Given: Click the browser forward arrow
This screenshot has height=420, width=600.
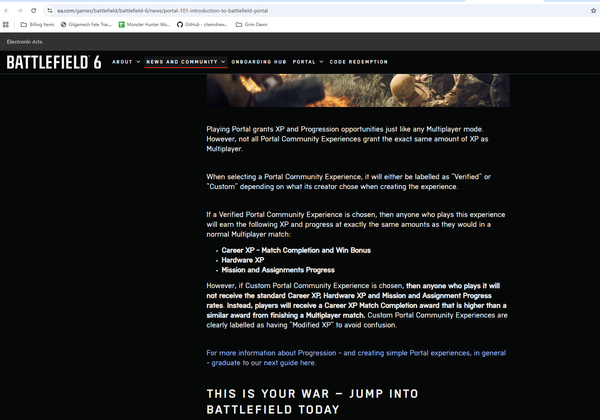Looking at the screenshot, I should tap(20, 10).
